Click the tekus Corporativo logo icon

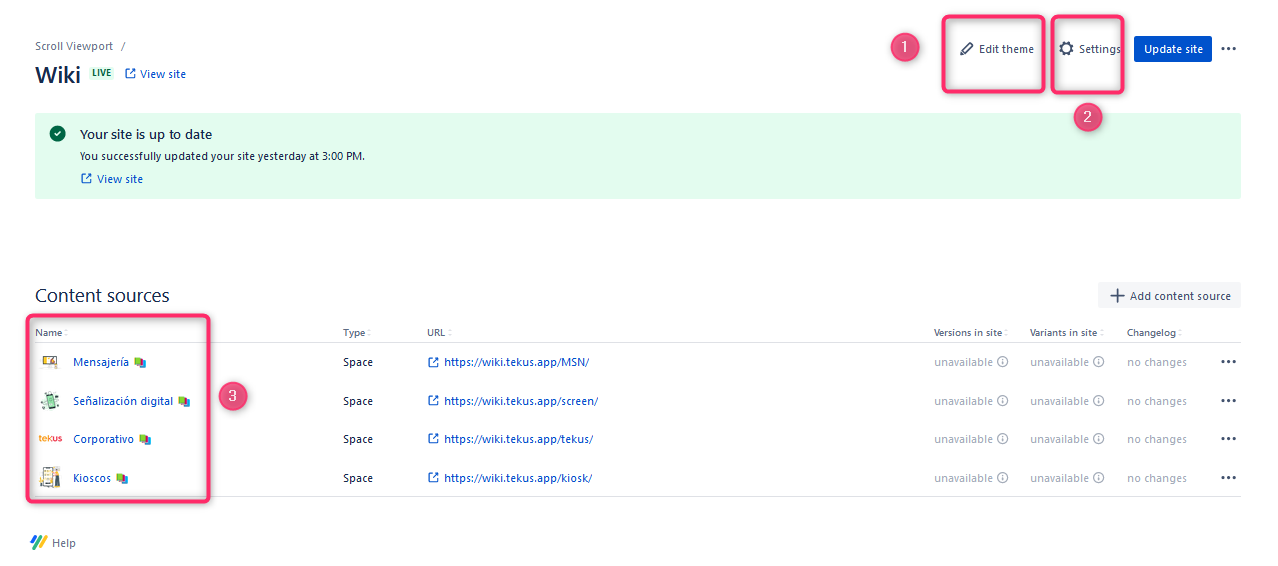click(x=50, y=439)
